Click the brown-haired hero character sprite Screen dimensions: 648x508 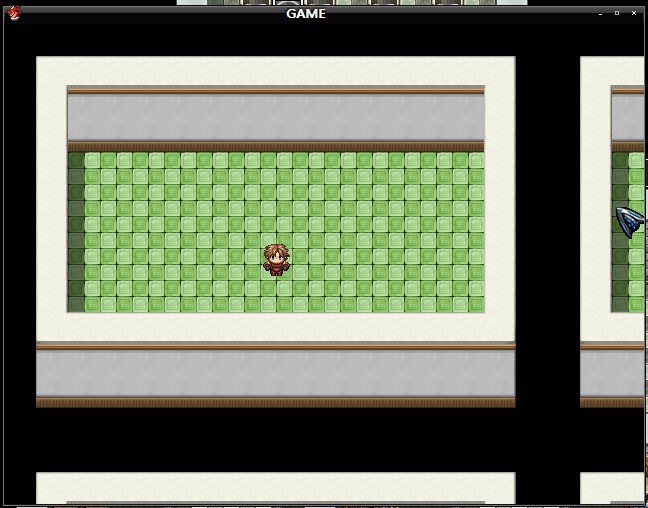coord(276,260)
